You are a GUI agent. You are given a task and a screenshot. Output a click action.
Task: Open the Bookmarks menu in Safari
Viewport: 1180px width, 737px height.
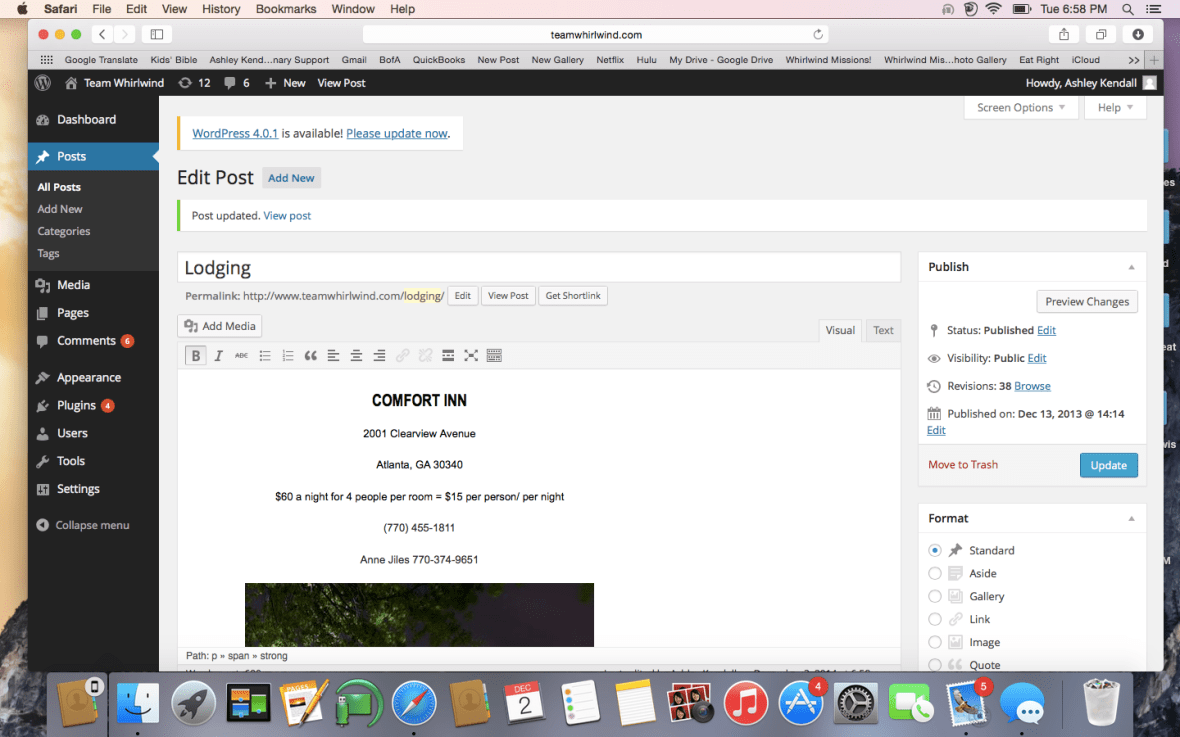[285, 8]
